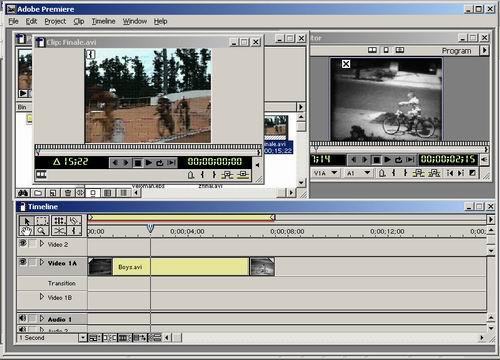The height and width of the screenshot is (360, 500).
Task: Open the Window menu
Action: 135,21
